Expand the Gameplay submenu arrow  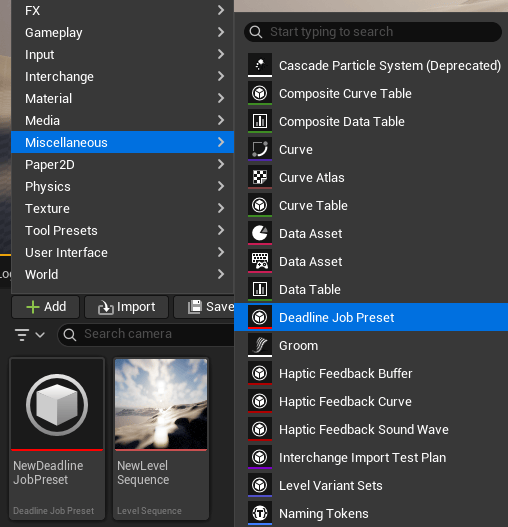[x=221, y=32]
